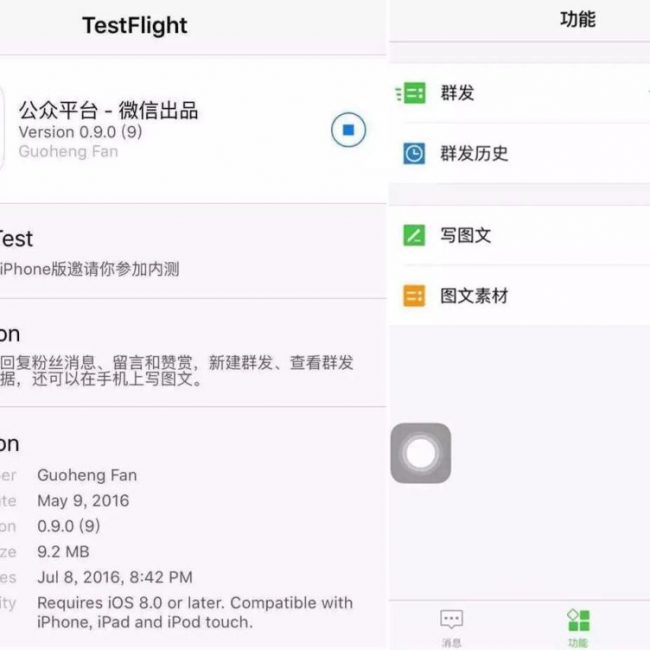Tap the green 群发 list icon
The height and width of the screenshot is (650, 650).
pyautogui.click(x=411, y=93)
